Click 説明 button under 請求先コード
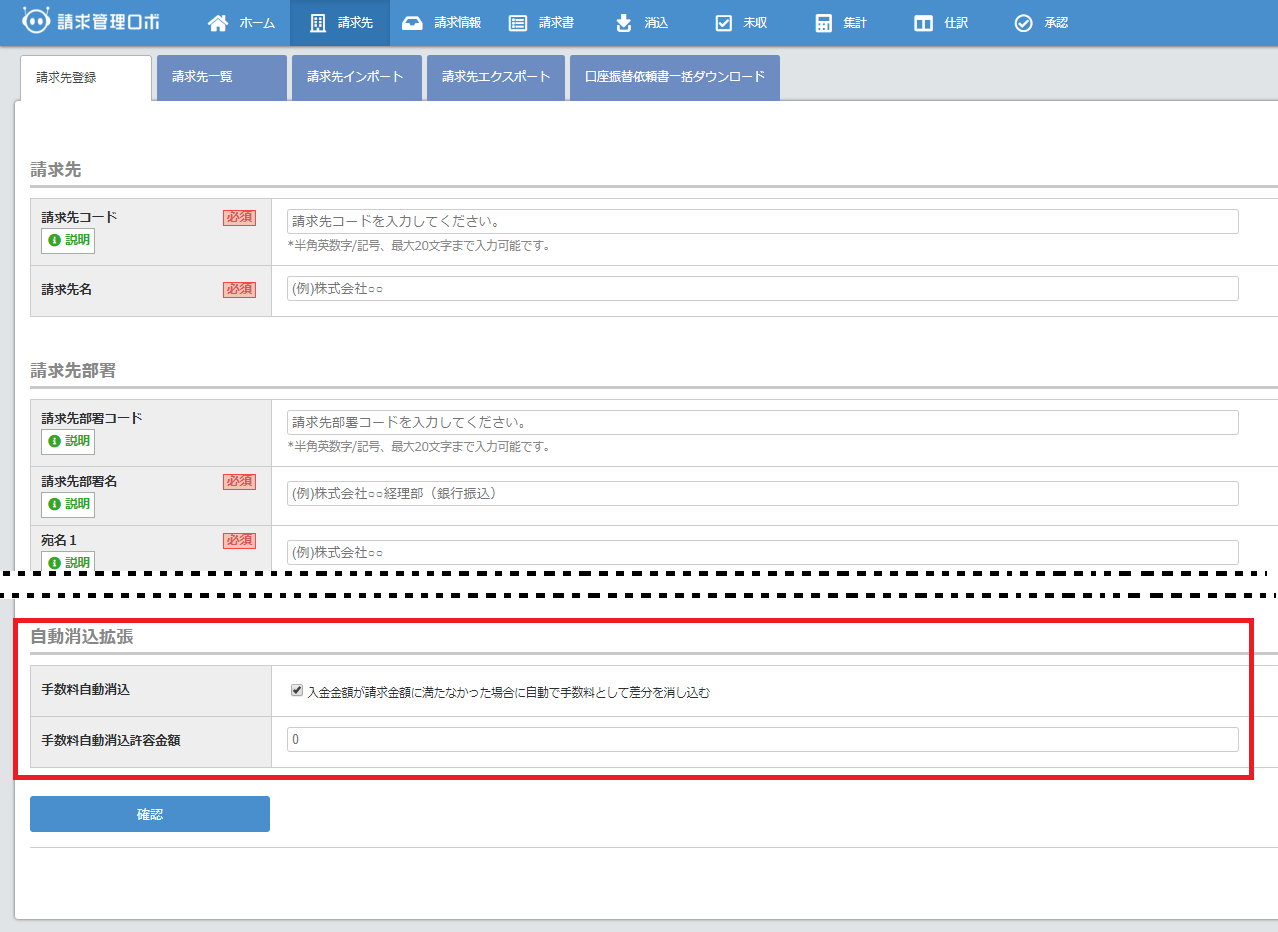This screenshot has width=1278, height=932. [x=68, y=240]
